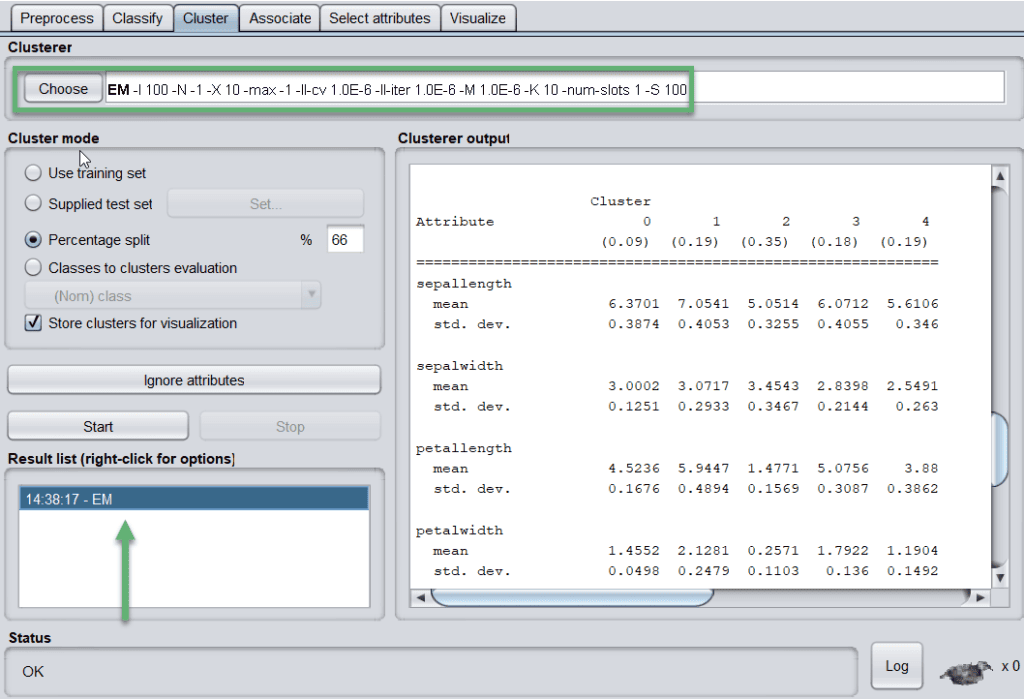The width and height of the screenshot is (1024, 699).
Task: Select Supplied test set option
Action: click(33, 204)
